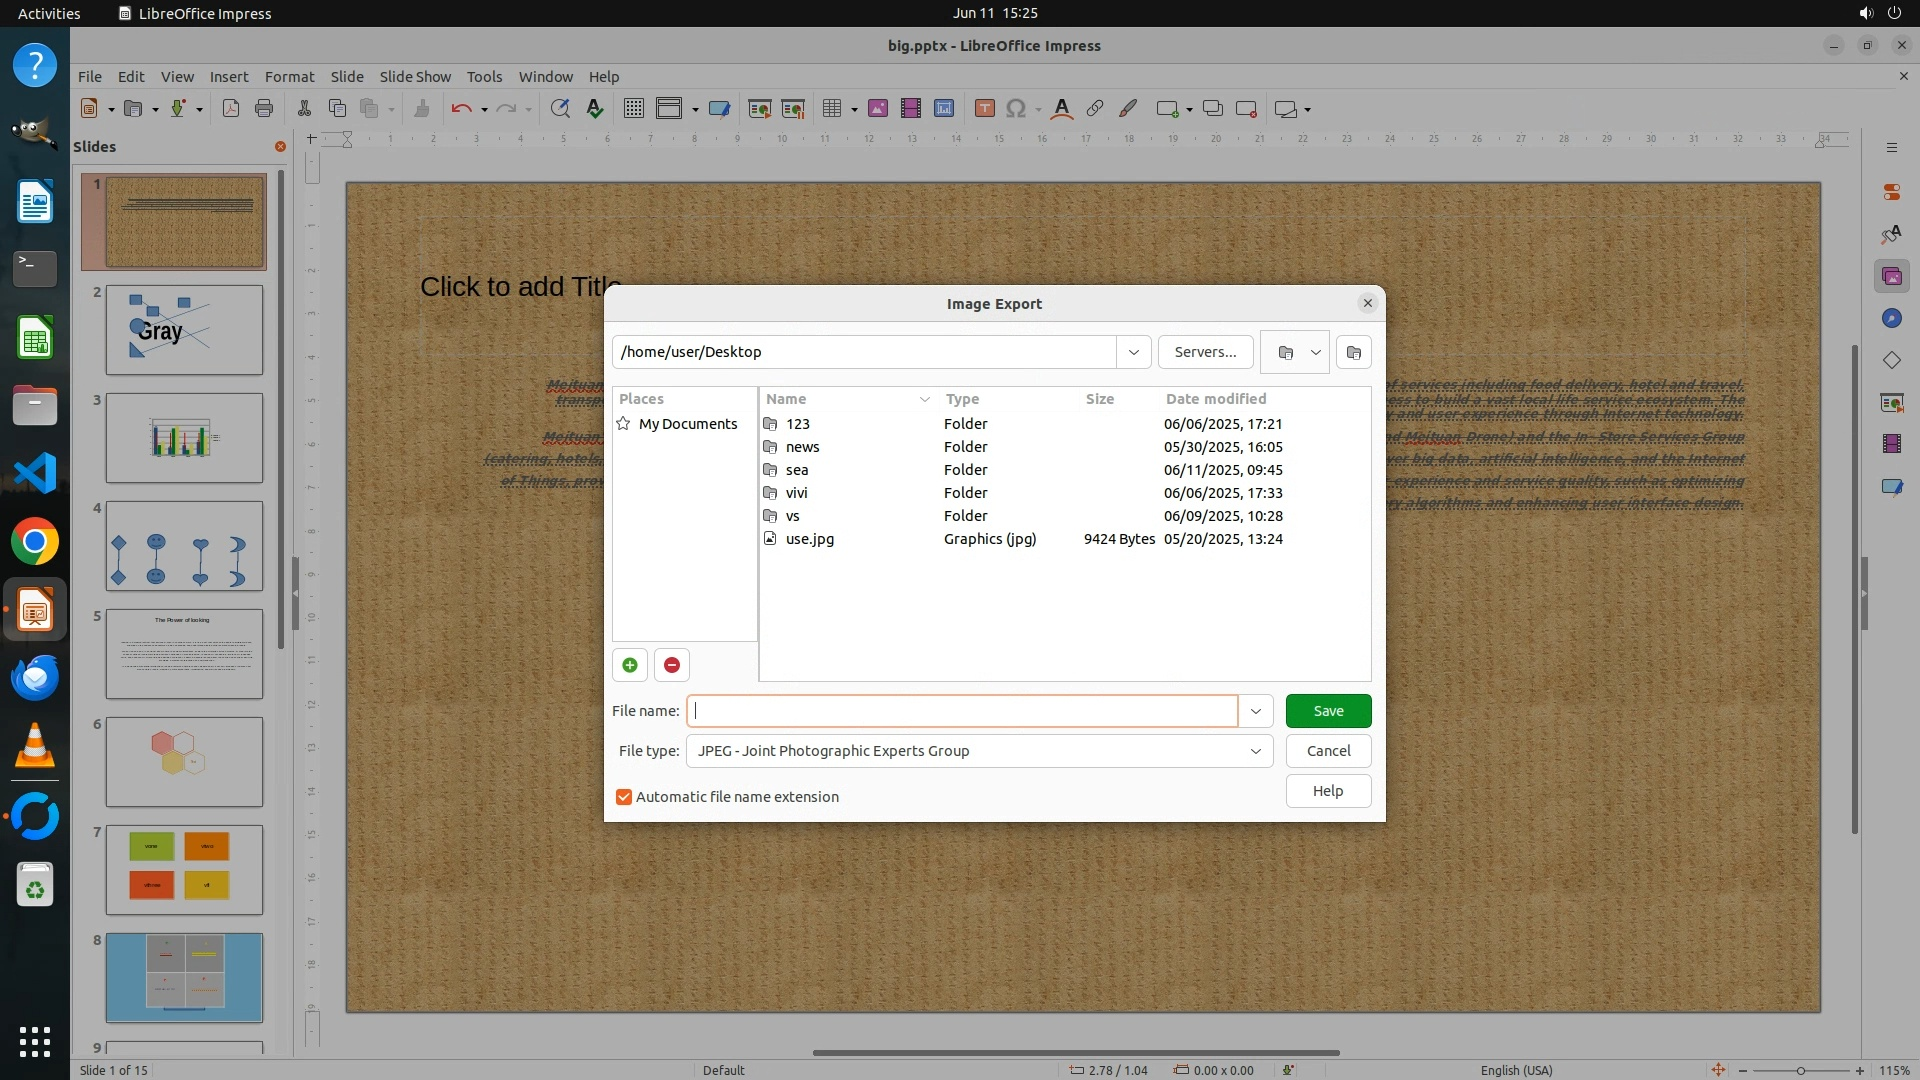Click the zoom slider in status bar
The width and height of the screenshot is (1920, 1080).
click(x=1800, y=1070)
